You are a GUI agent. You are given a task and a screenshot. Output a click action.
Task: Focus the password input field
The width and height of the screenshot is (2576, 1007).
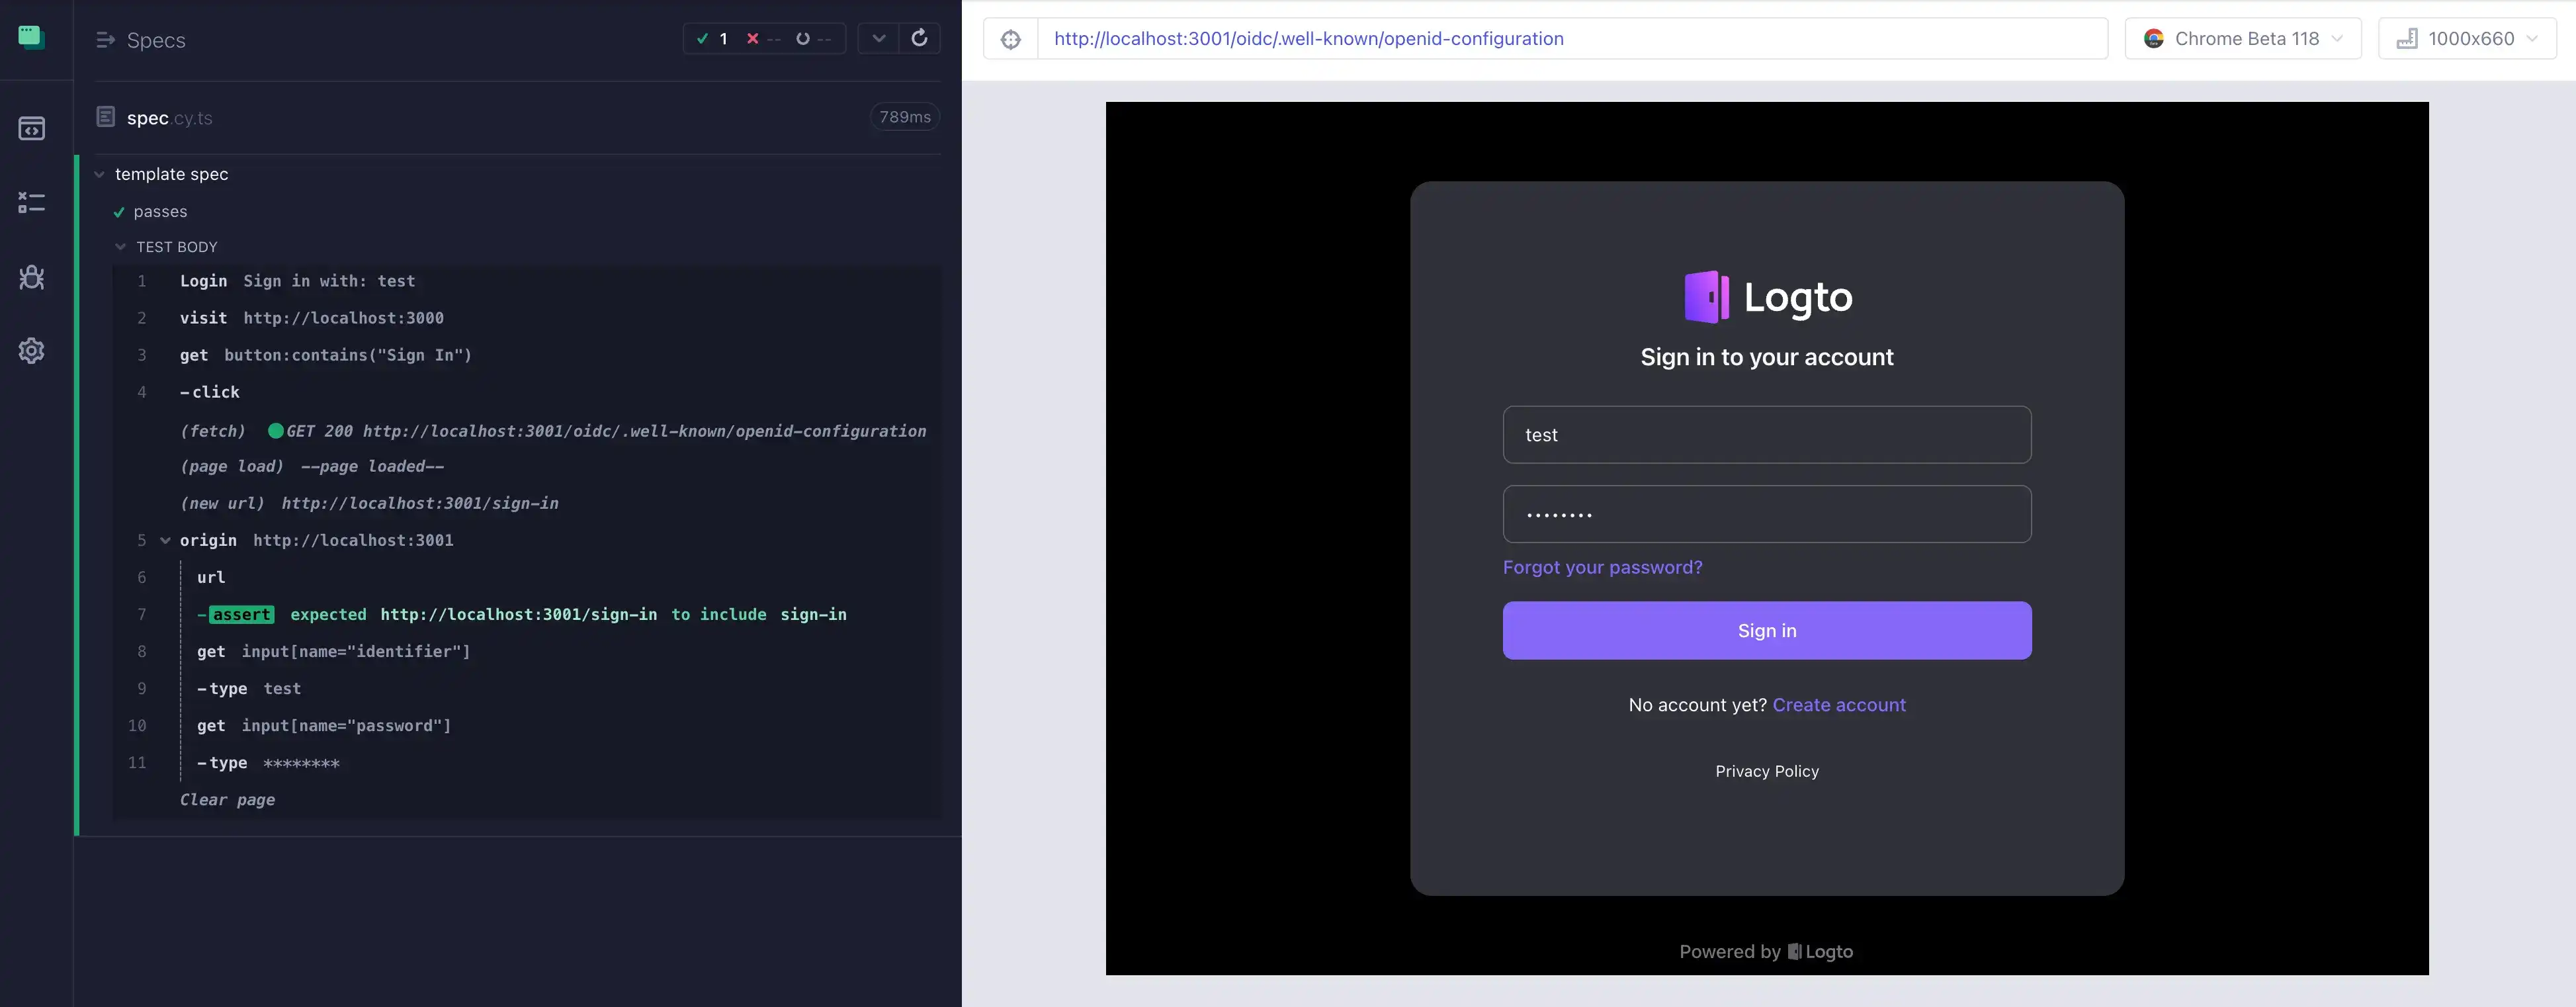coord(1766,514)
